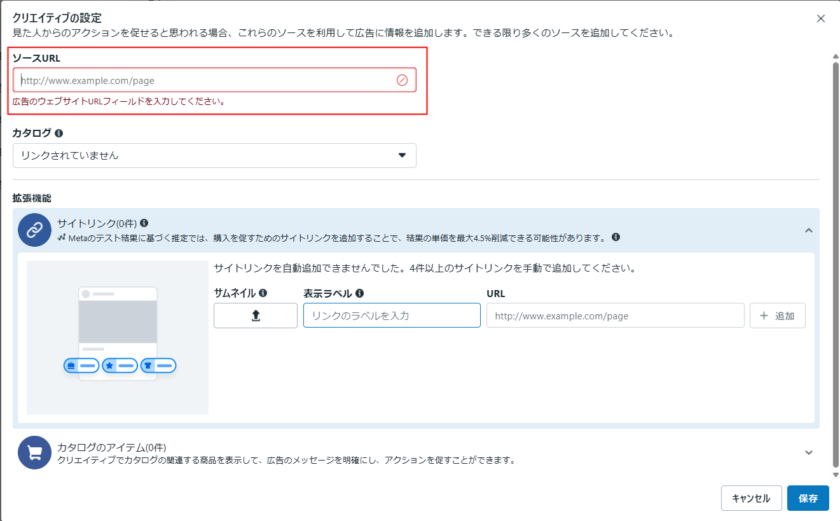Click the sitelink ad preview thumbnail
Screen dimensions: 840x521
118,337
